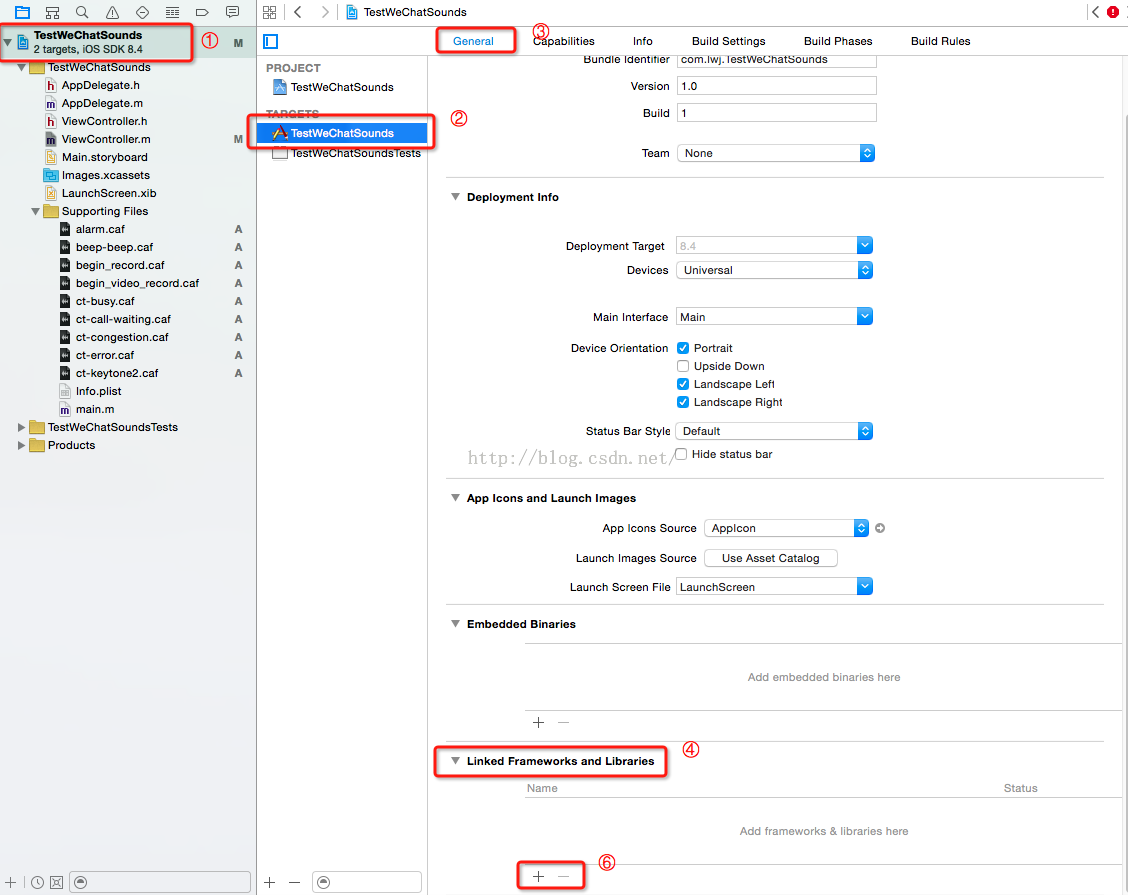
Task: Toggle the Portrait orientation checkbox
Action: pyautogui.click(x=683, y=348)
